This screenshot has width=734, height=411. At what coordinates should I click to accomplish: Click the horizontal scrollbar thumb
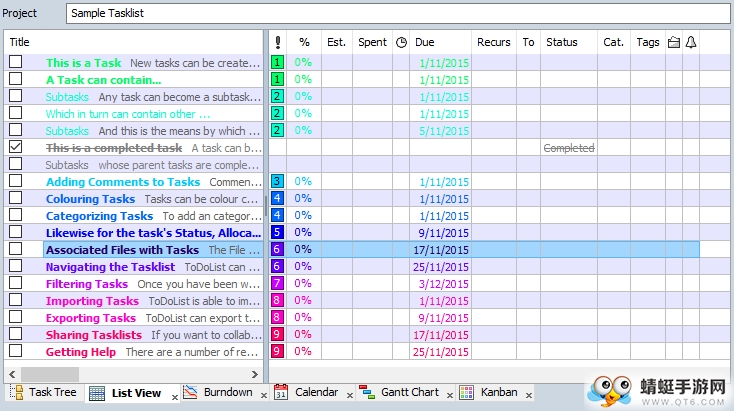(50, 374)
